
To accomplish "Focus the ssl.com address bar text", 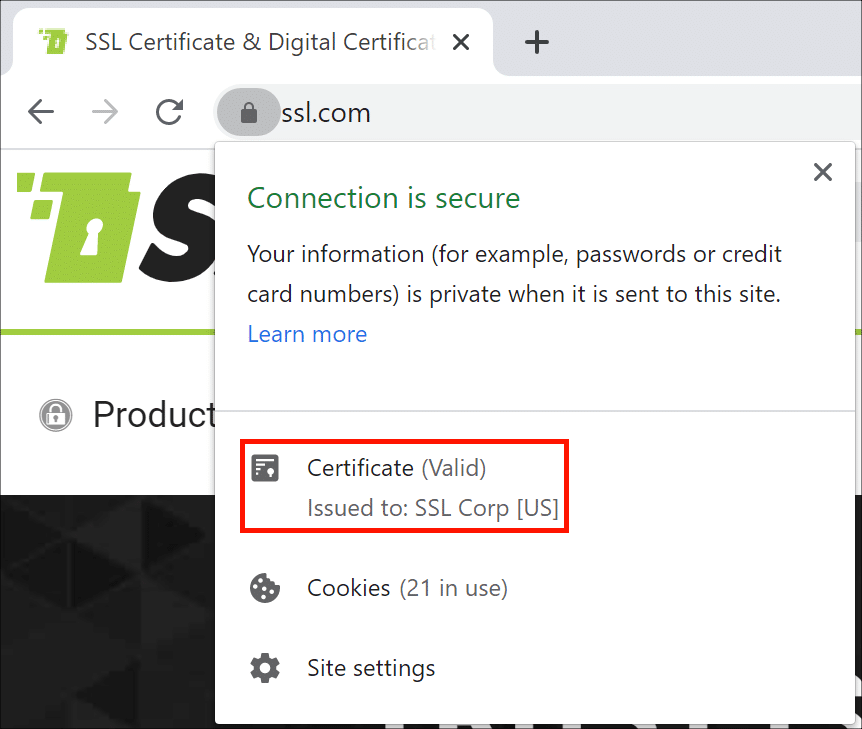I will pos(327,113).
